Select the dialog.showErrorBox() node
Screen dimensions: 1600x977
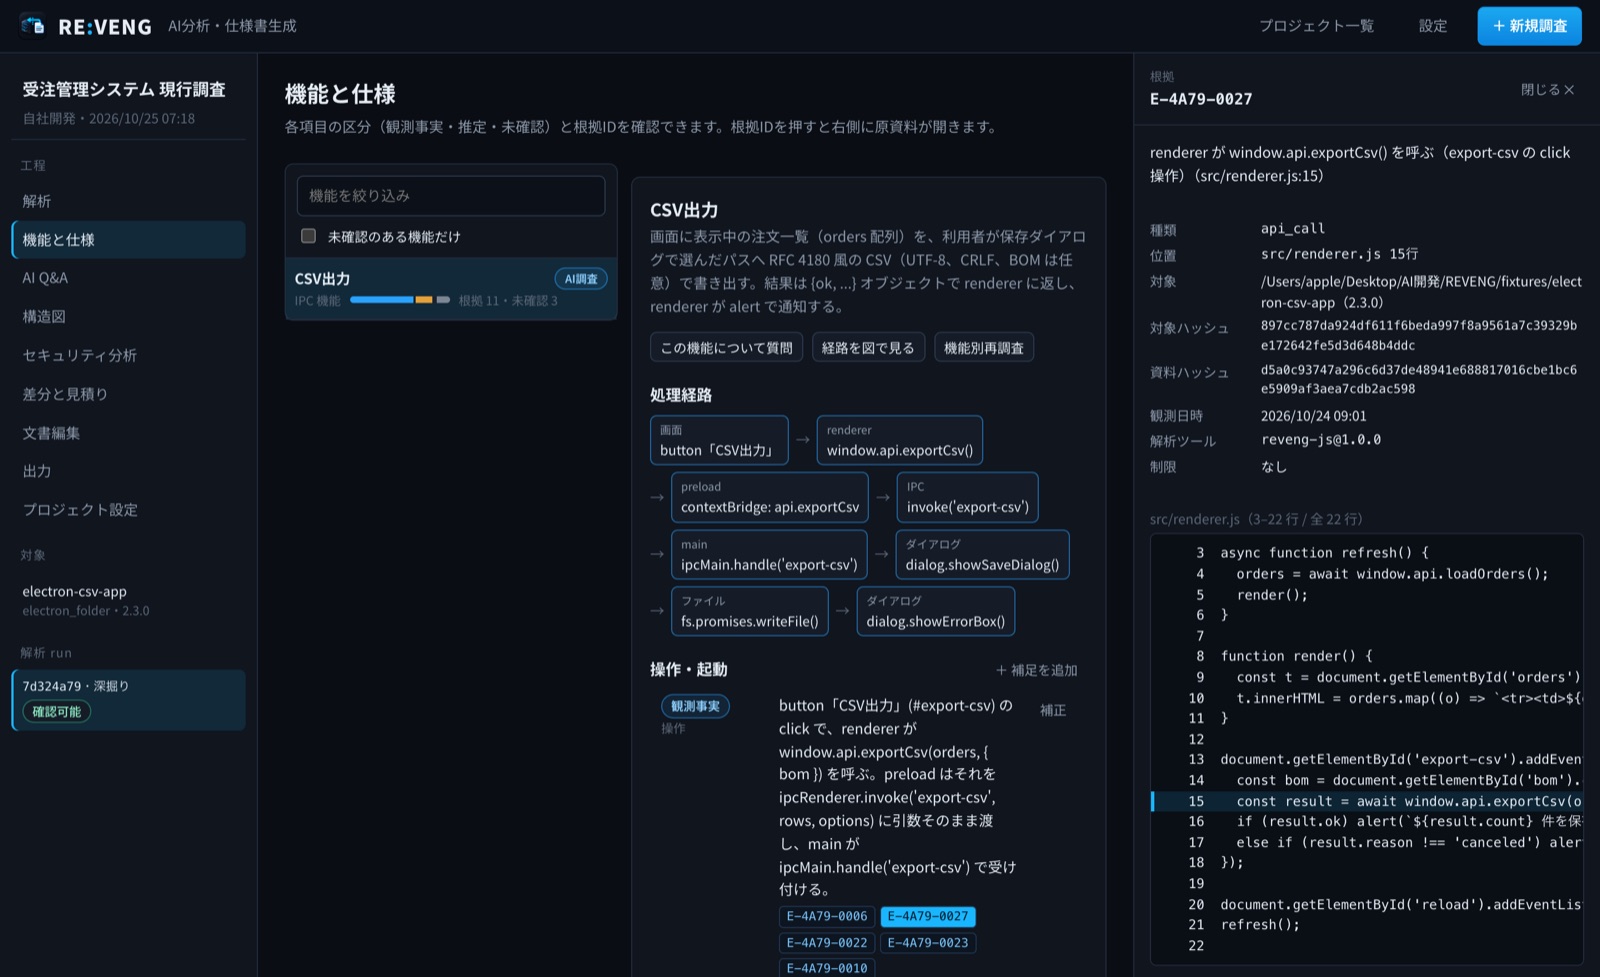click(936, 612)
